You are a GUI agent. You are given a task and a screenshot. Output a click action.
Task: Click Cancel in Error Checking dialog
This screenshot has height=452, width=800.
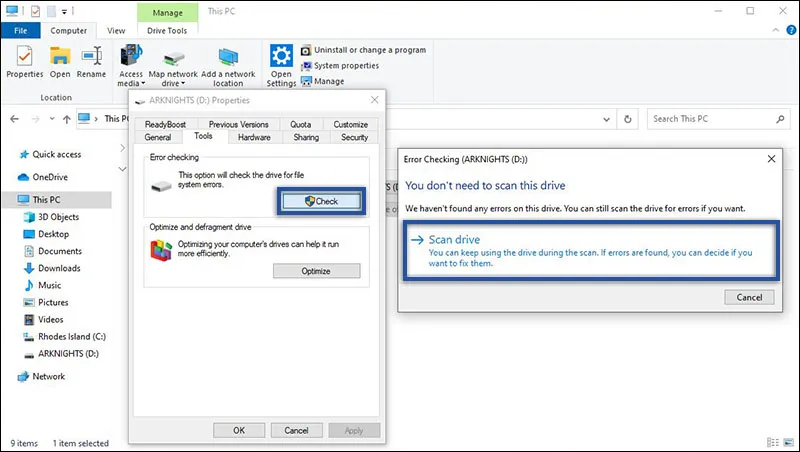[x=749, y=297]
